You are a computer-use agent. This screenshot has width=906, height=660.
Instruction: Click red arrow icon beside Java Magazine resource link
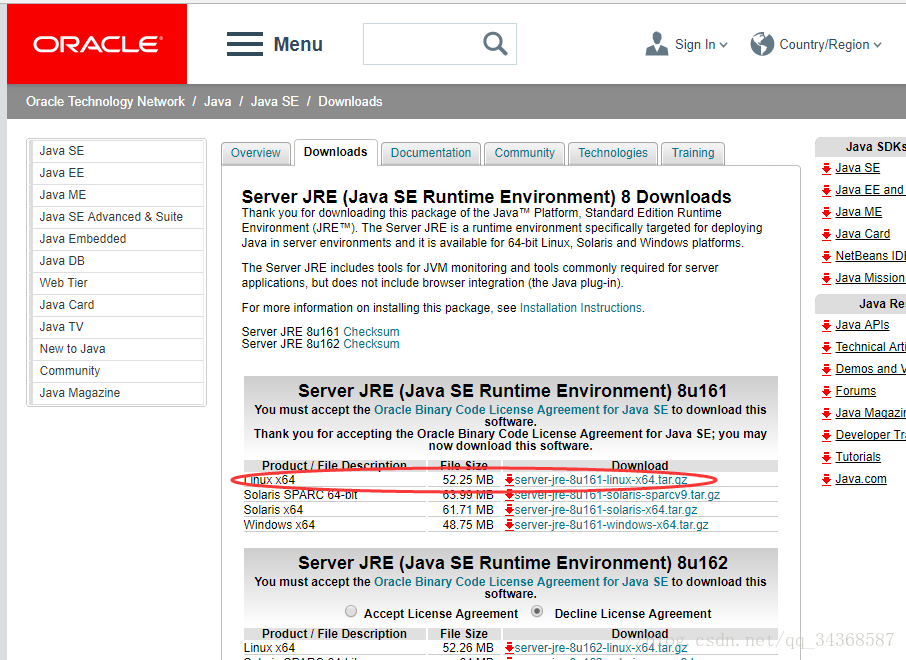(x=826, y=414)
